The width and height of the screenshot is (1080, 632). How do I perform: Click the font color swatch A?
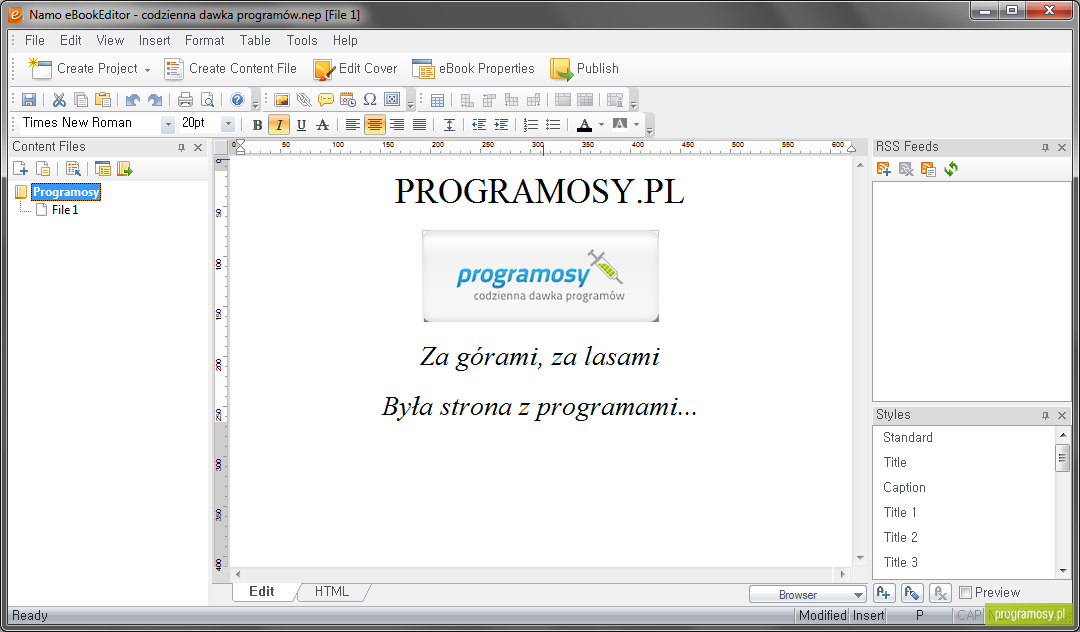click(x=584, y=125)
